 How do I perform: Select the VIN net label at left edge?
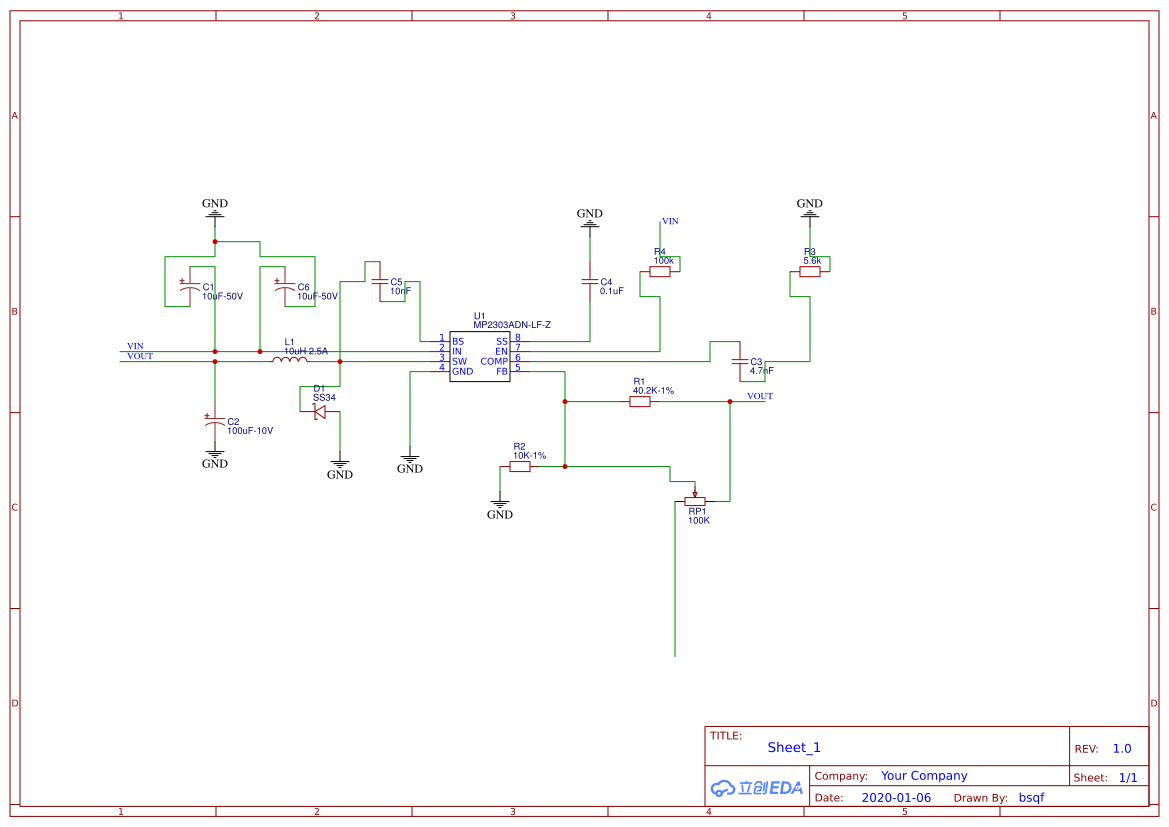tap(136, 346)
